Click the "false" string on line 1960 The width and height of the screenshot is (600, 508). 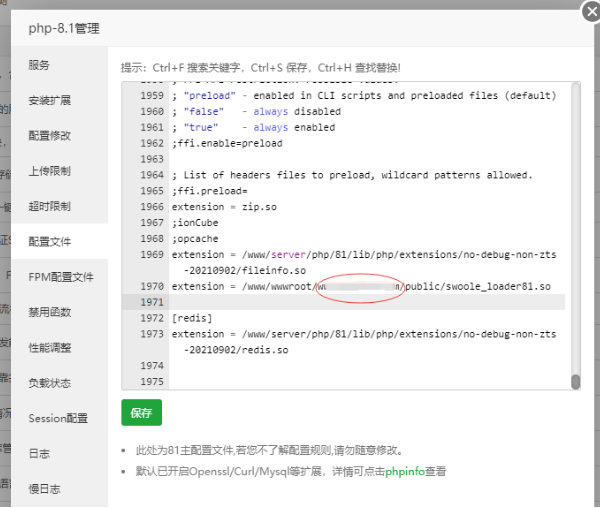(204, 112)
